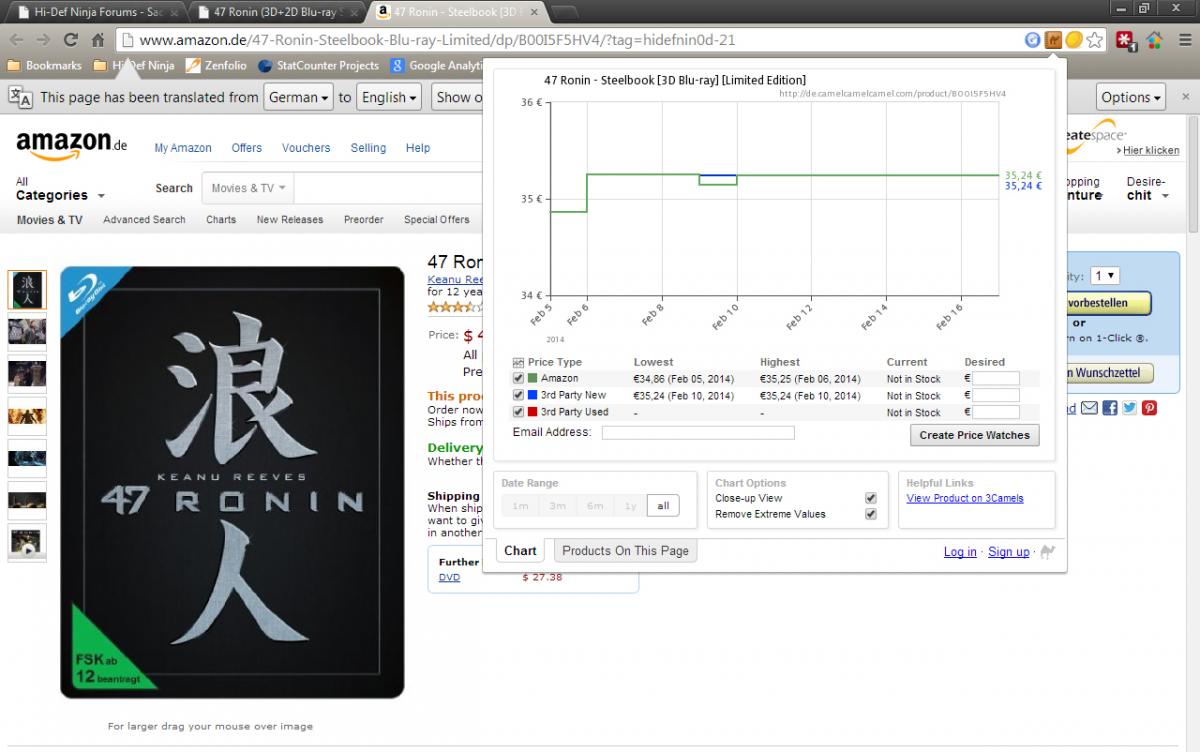
Task: Close the Hi-Def Ninja Forums tab
Action: point(173,12)
